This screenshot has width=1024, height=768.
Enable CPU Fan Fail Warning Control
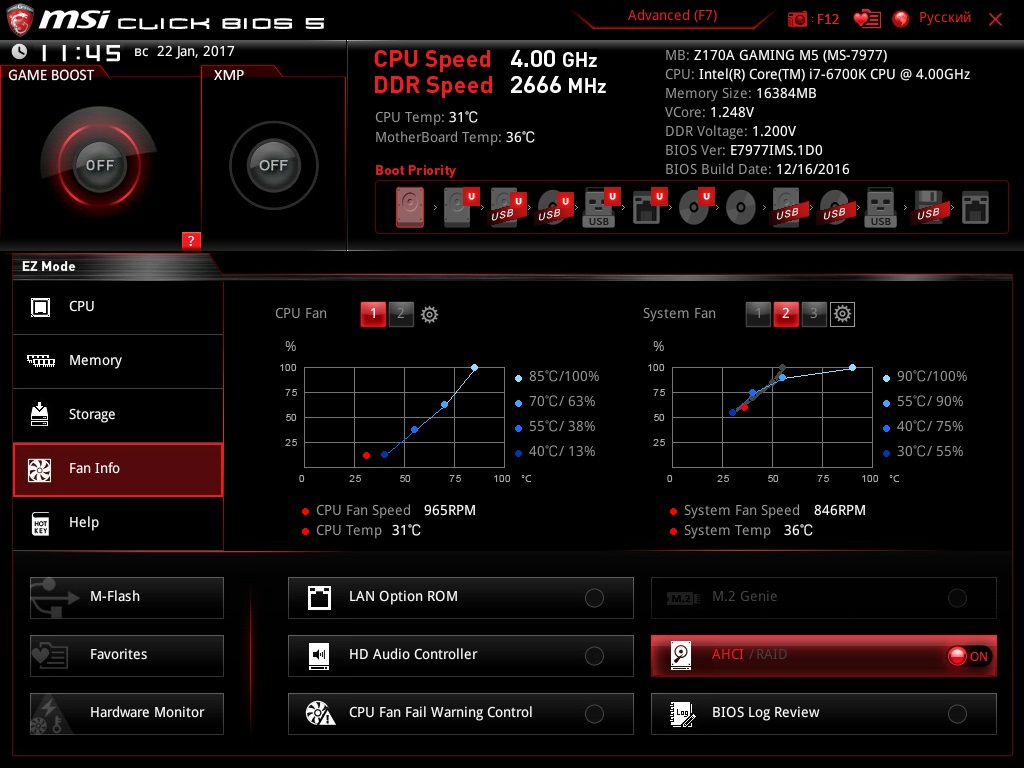click(460, 713)
